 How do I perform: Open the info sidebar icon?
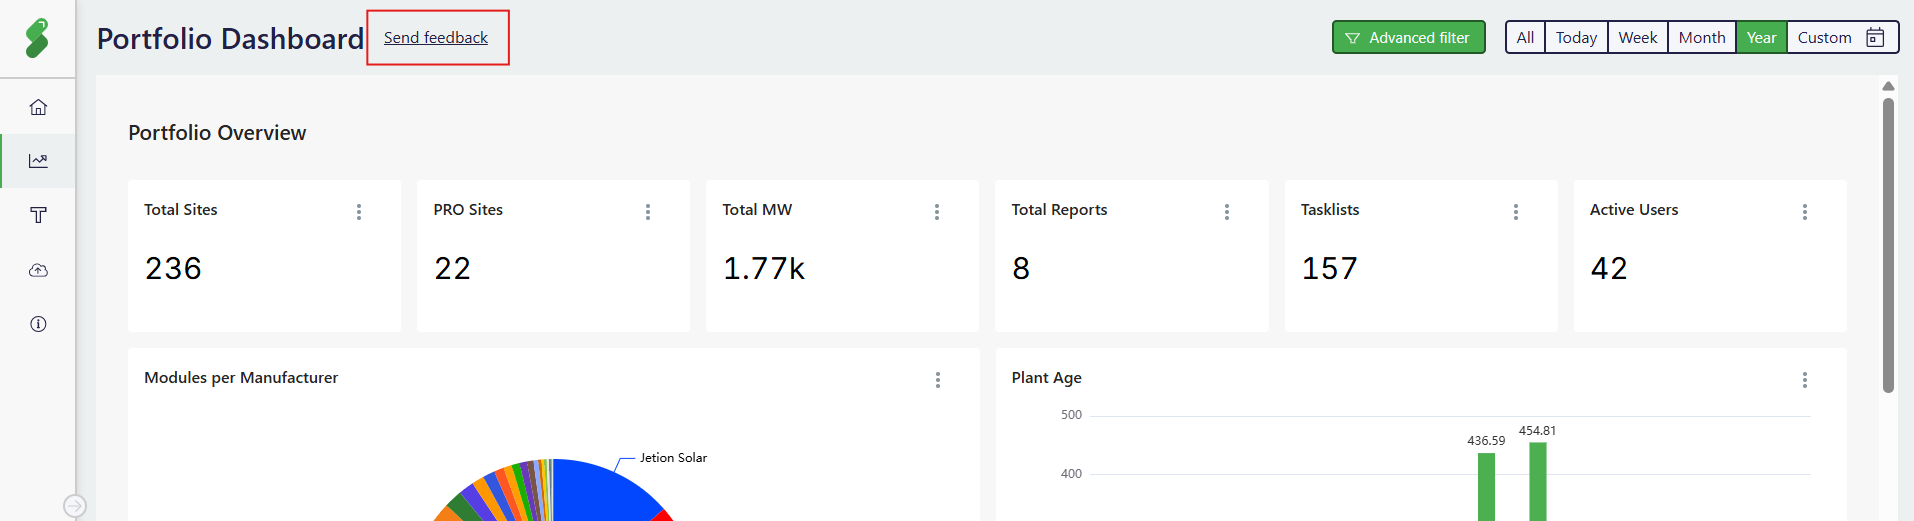[x=38, y=324]
